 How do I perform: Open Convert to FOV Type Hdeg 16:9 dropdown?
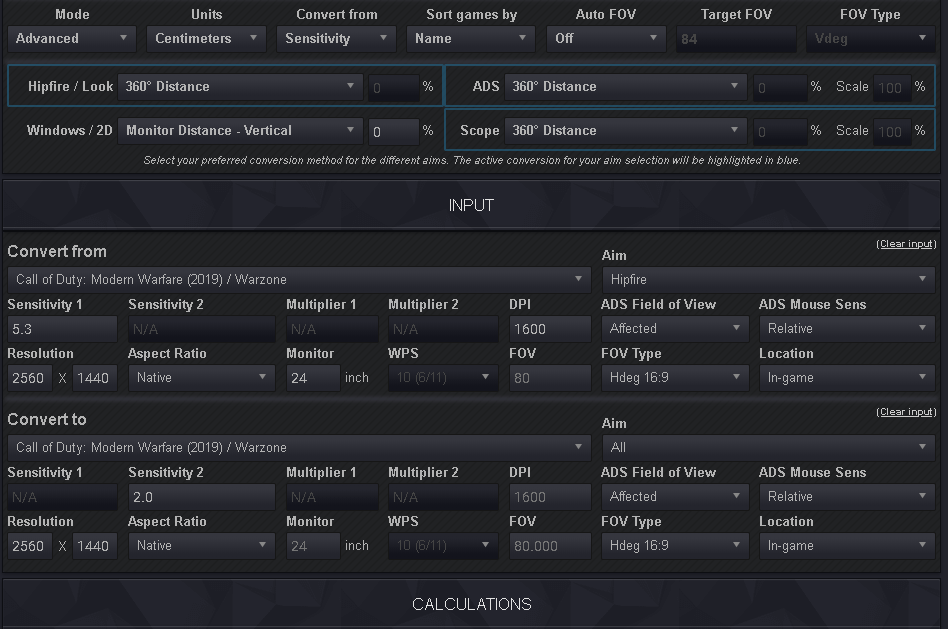click(x=675, y=546)
